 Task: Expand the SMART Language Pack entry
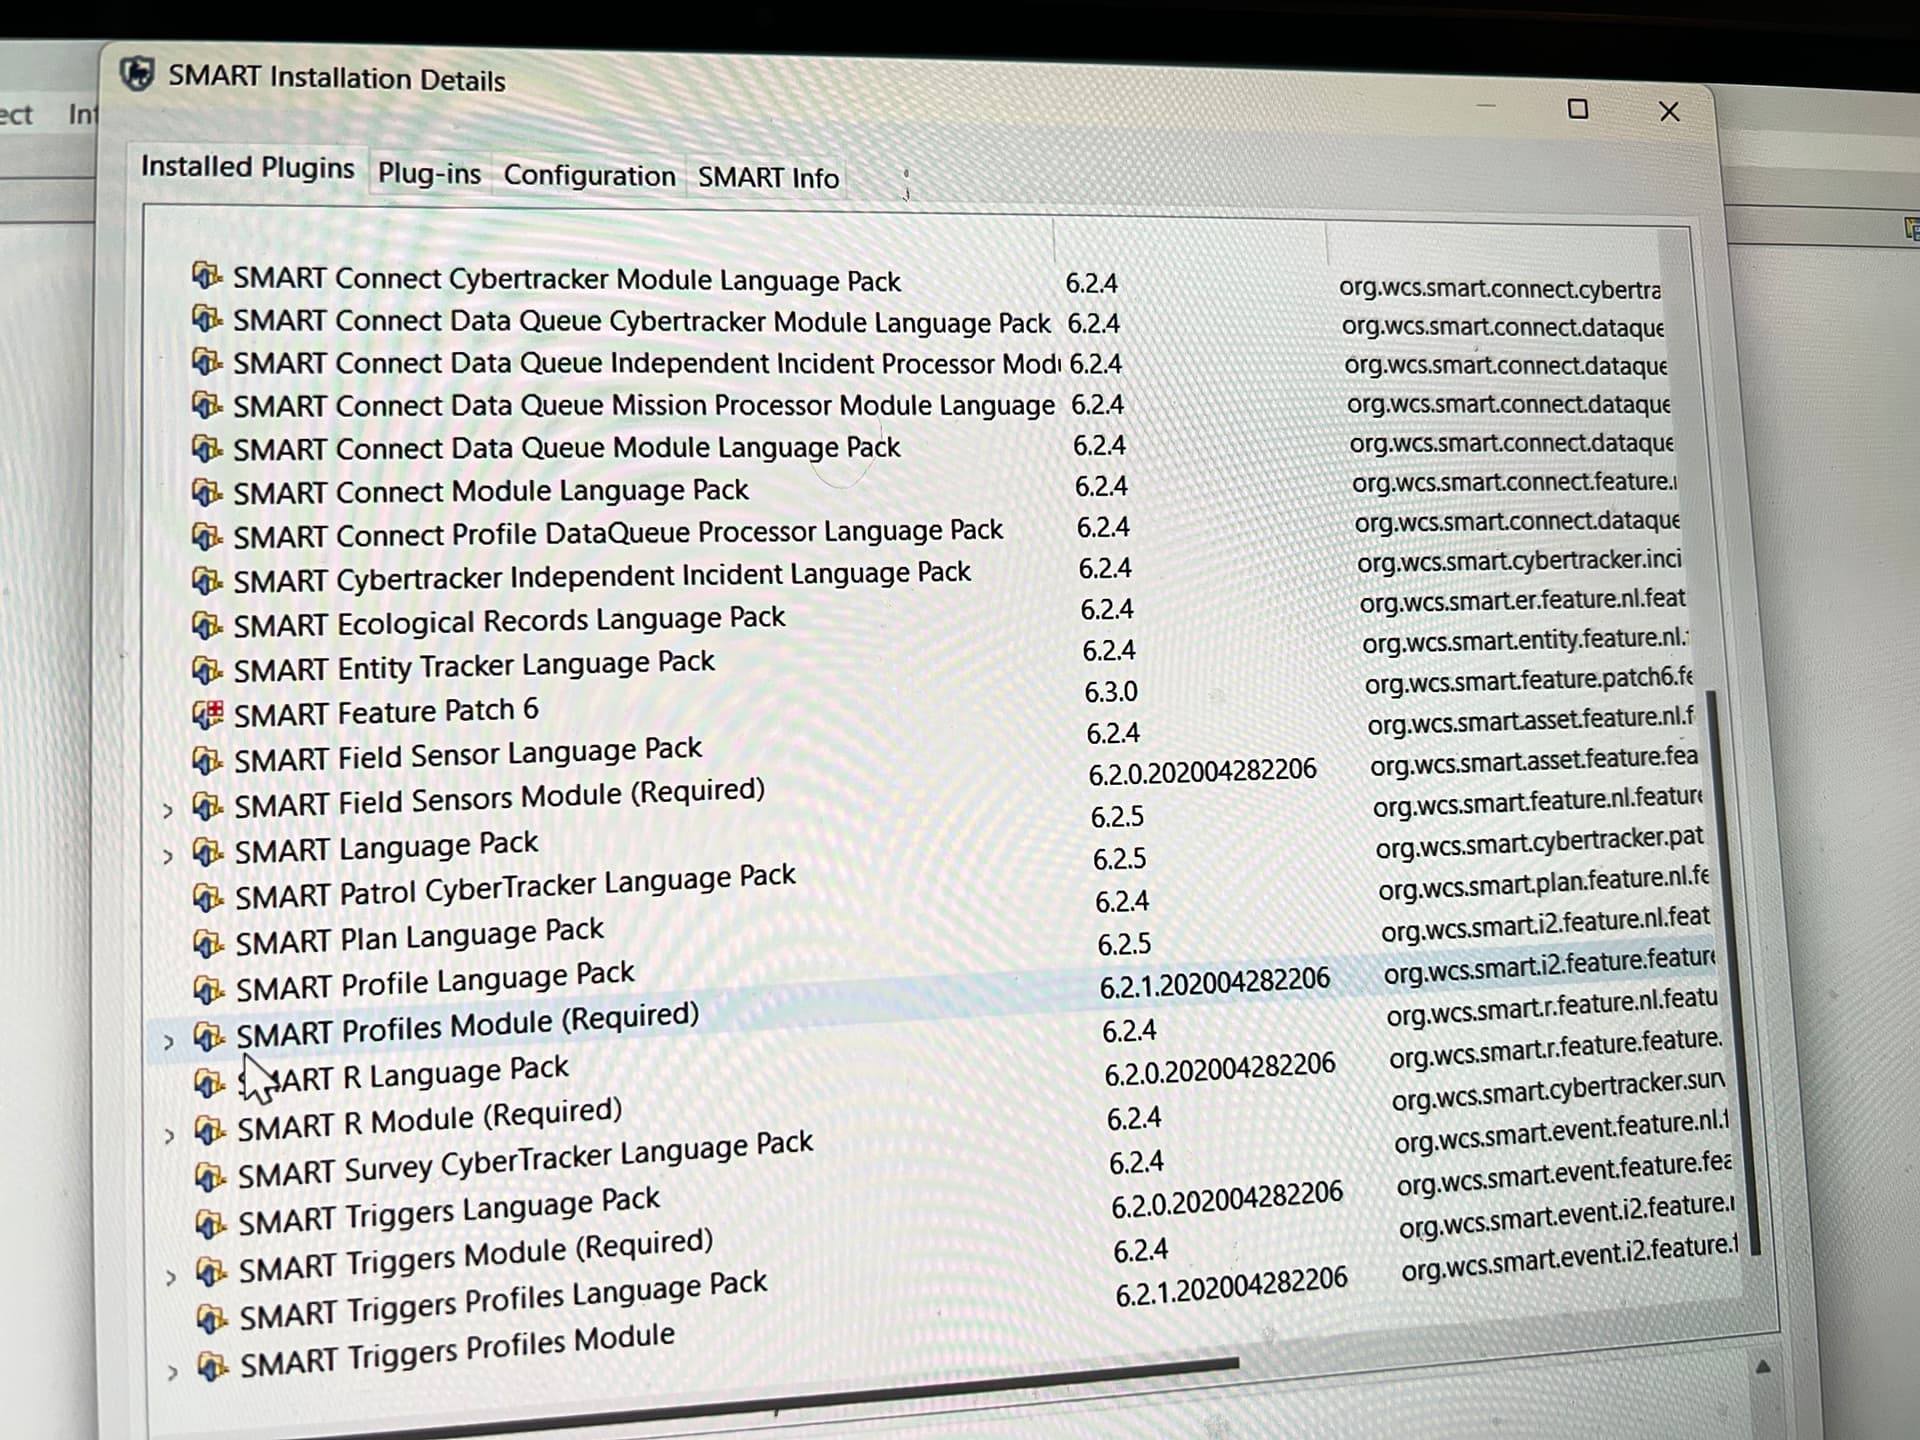click(168, 856)
